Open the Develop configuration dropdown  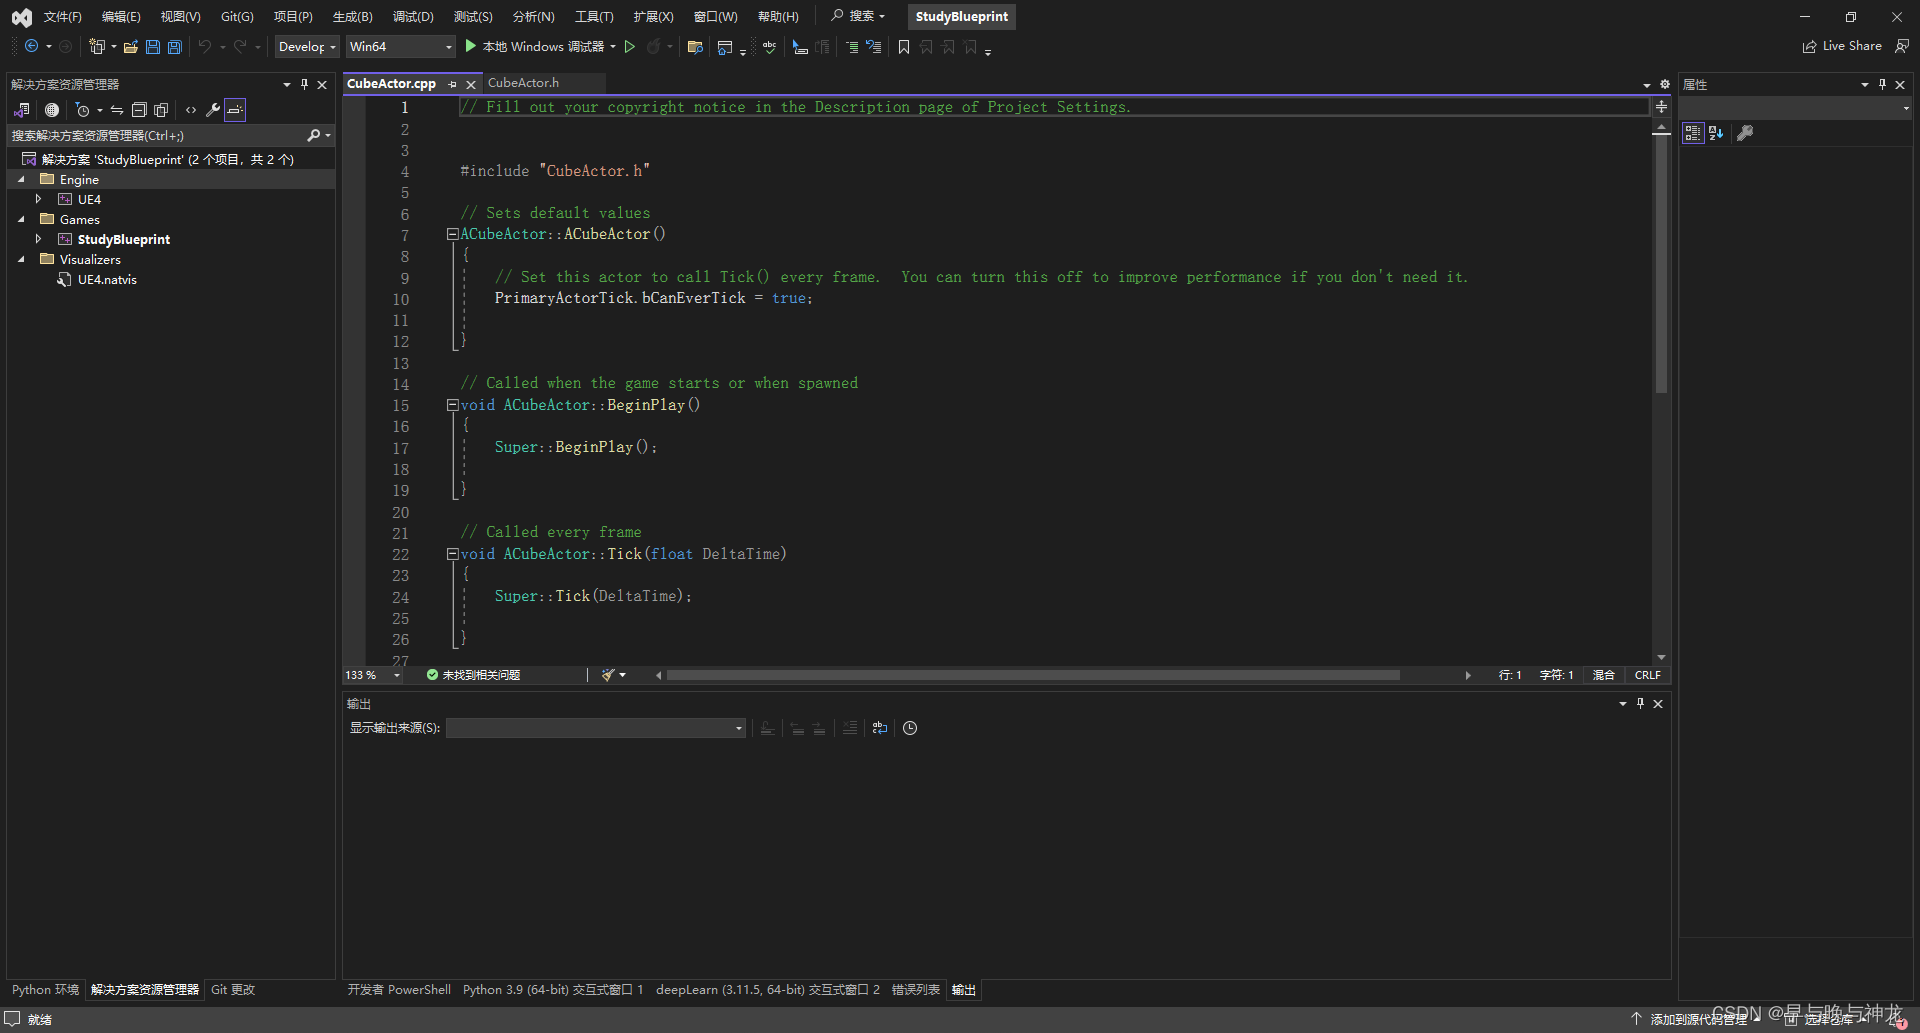307,46
